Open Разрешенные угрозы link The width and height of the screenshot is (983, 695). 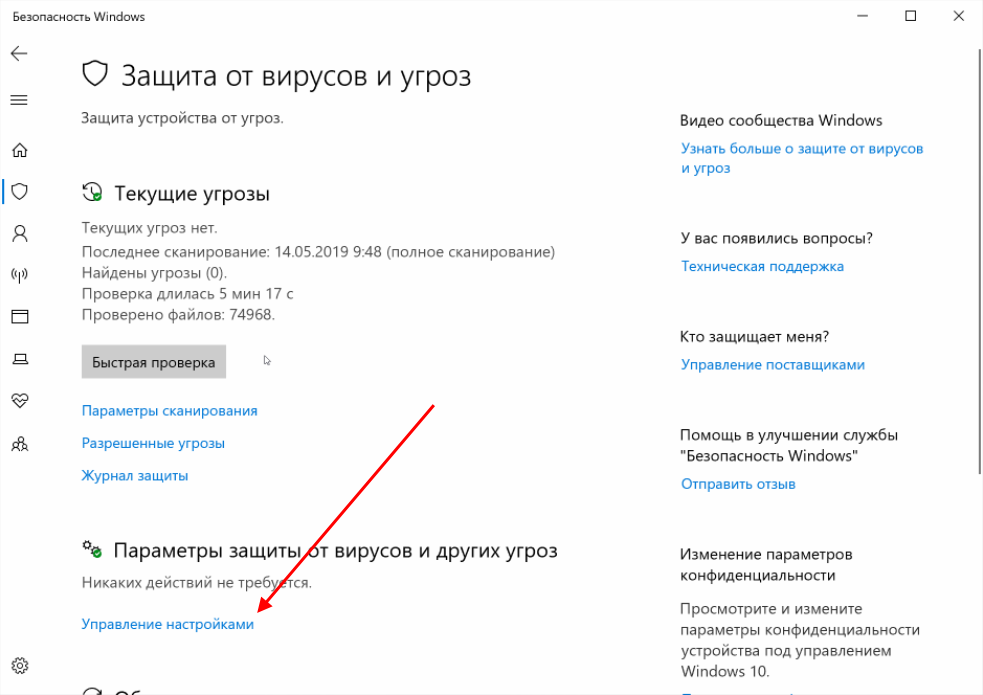pos(153,444)
